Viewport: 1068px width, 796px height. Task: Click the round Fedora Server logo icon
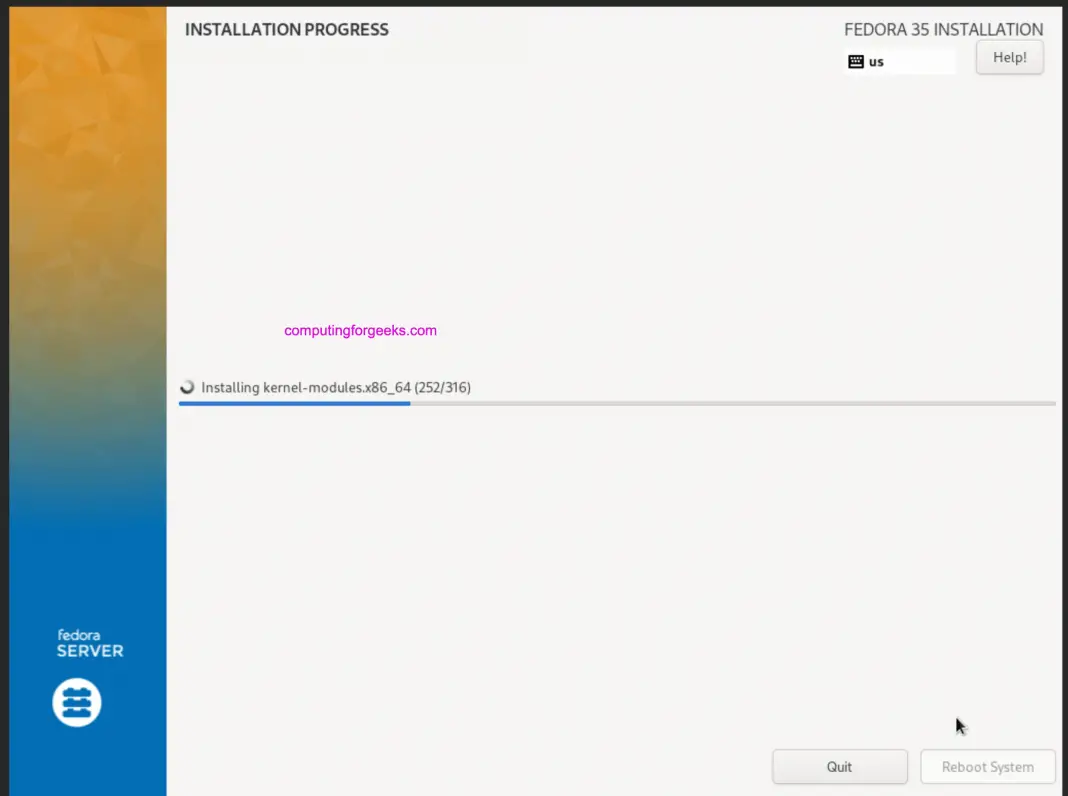click(x=77, y=702)
